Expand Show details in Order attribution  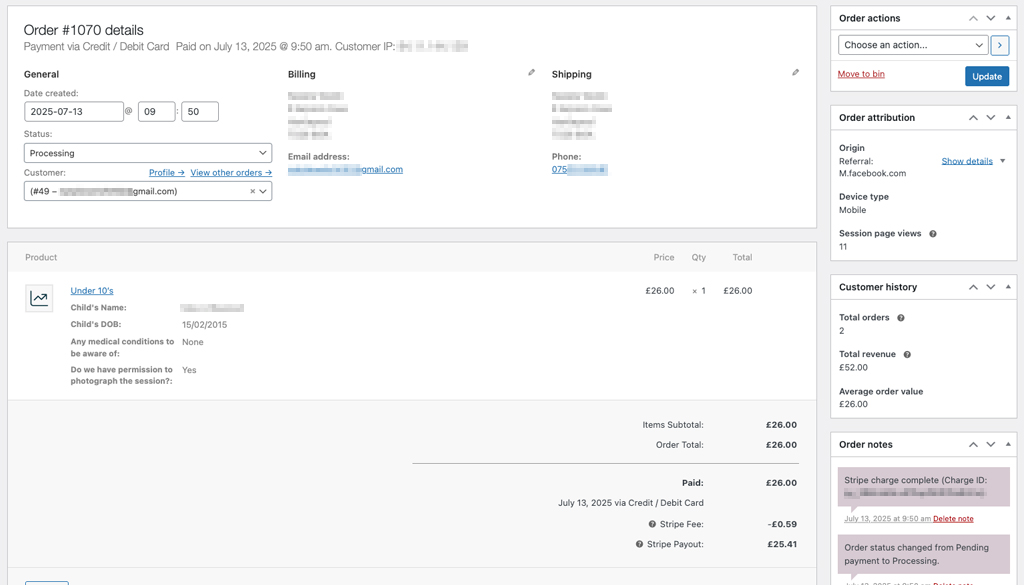[x=967, y=161]
